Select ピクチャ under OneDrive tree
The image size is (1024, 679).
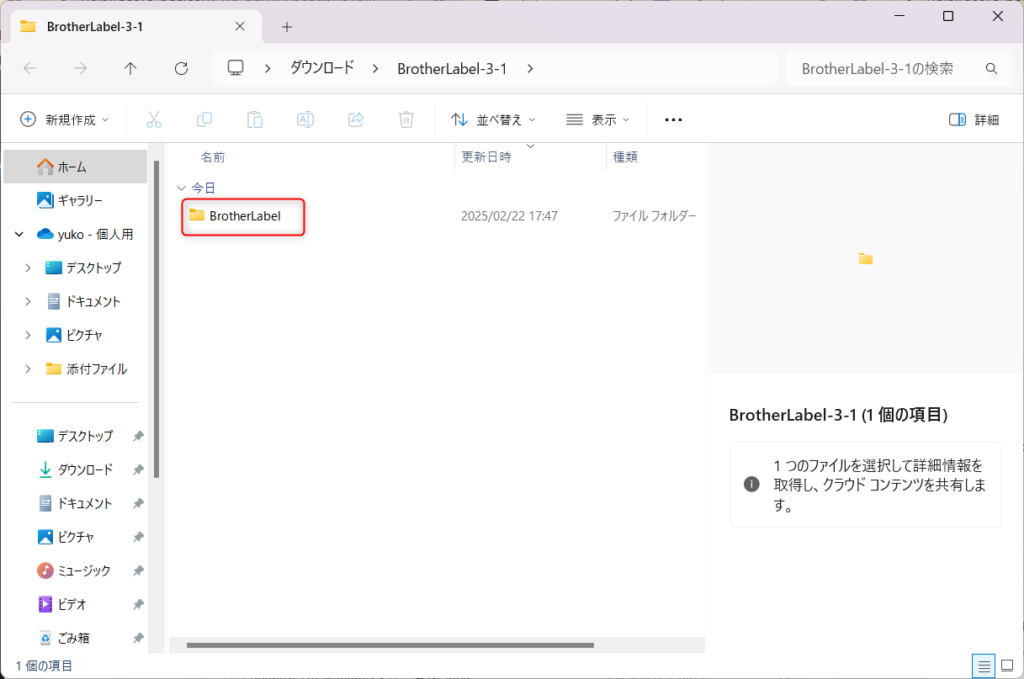click(74, 335)
